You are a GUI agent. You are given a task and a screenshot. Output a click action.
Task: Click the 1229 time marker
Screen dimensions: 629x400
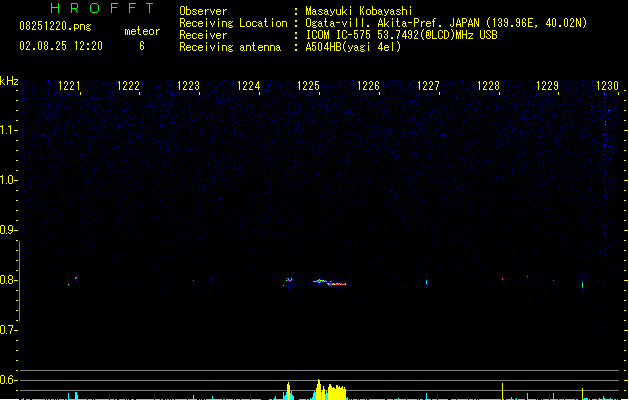[x=548, y=86]
